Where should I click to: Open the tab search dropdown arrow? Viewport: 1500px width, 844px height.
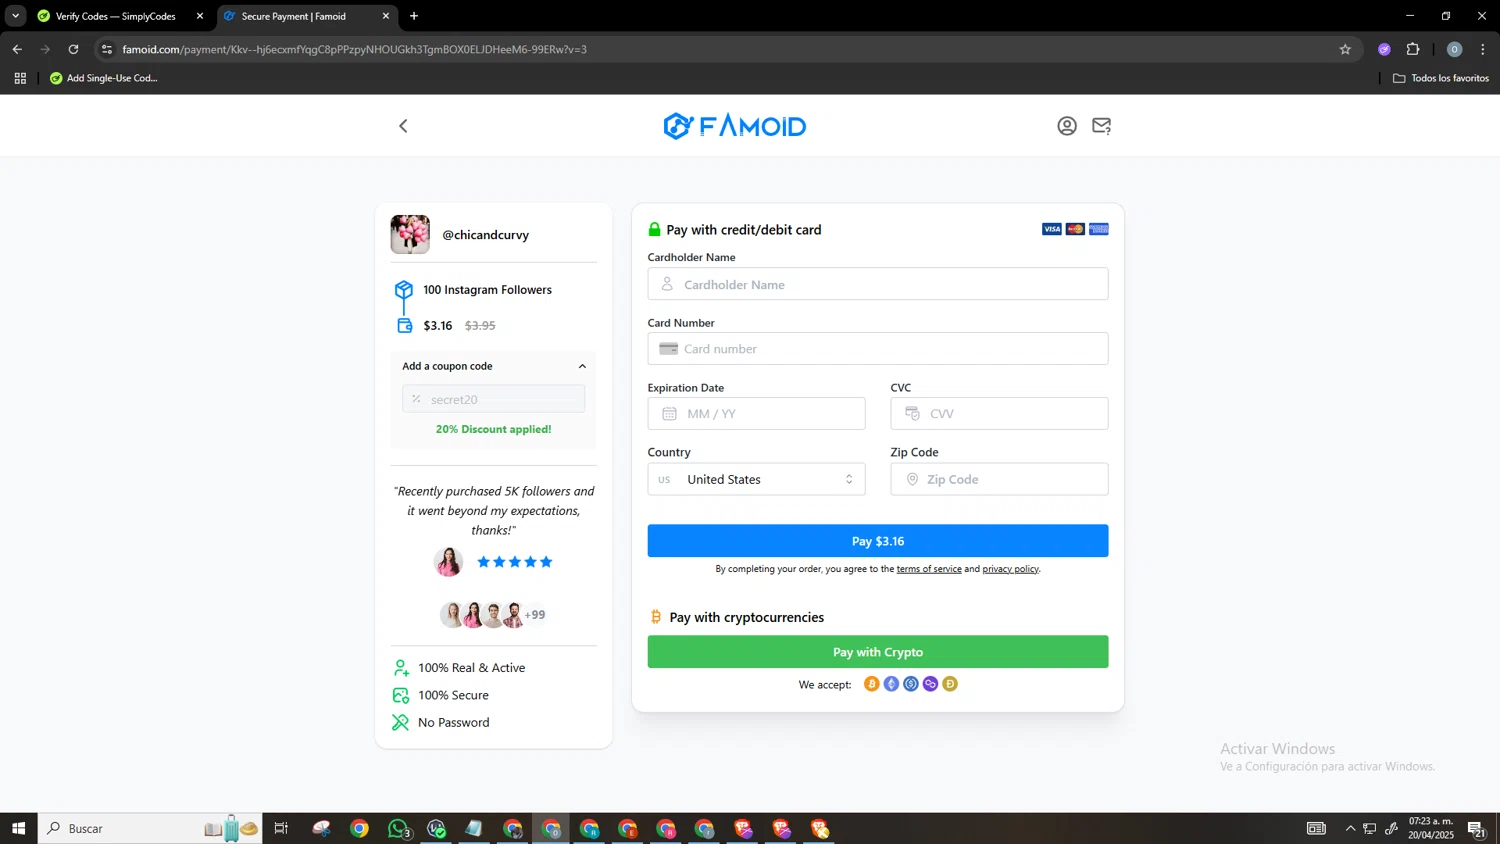pos(15,16)
